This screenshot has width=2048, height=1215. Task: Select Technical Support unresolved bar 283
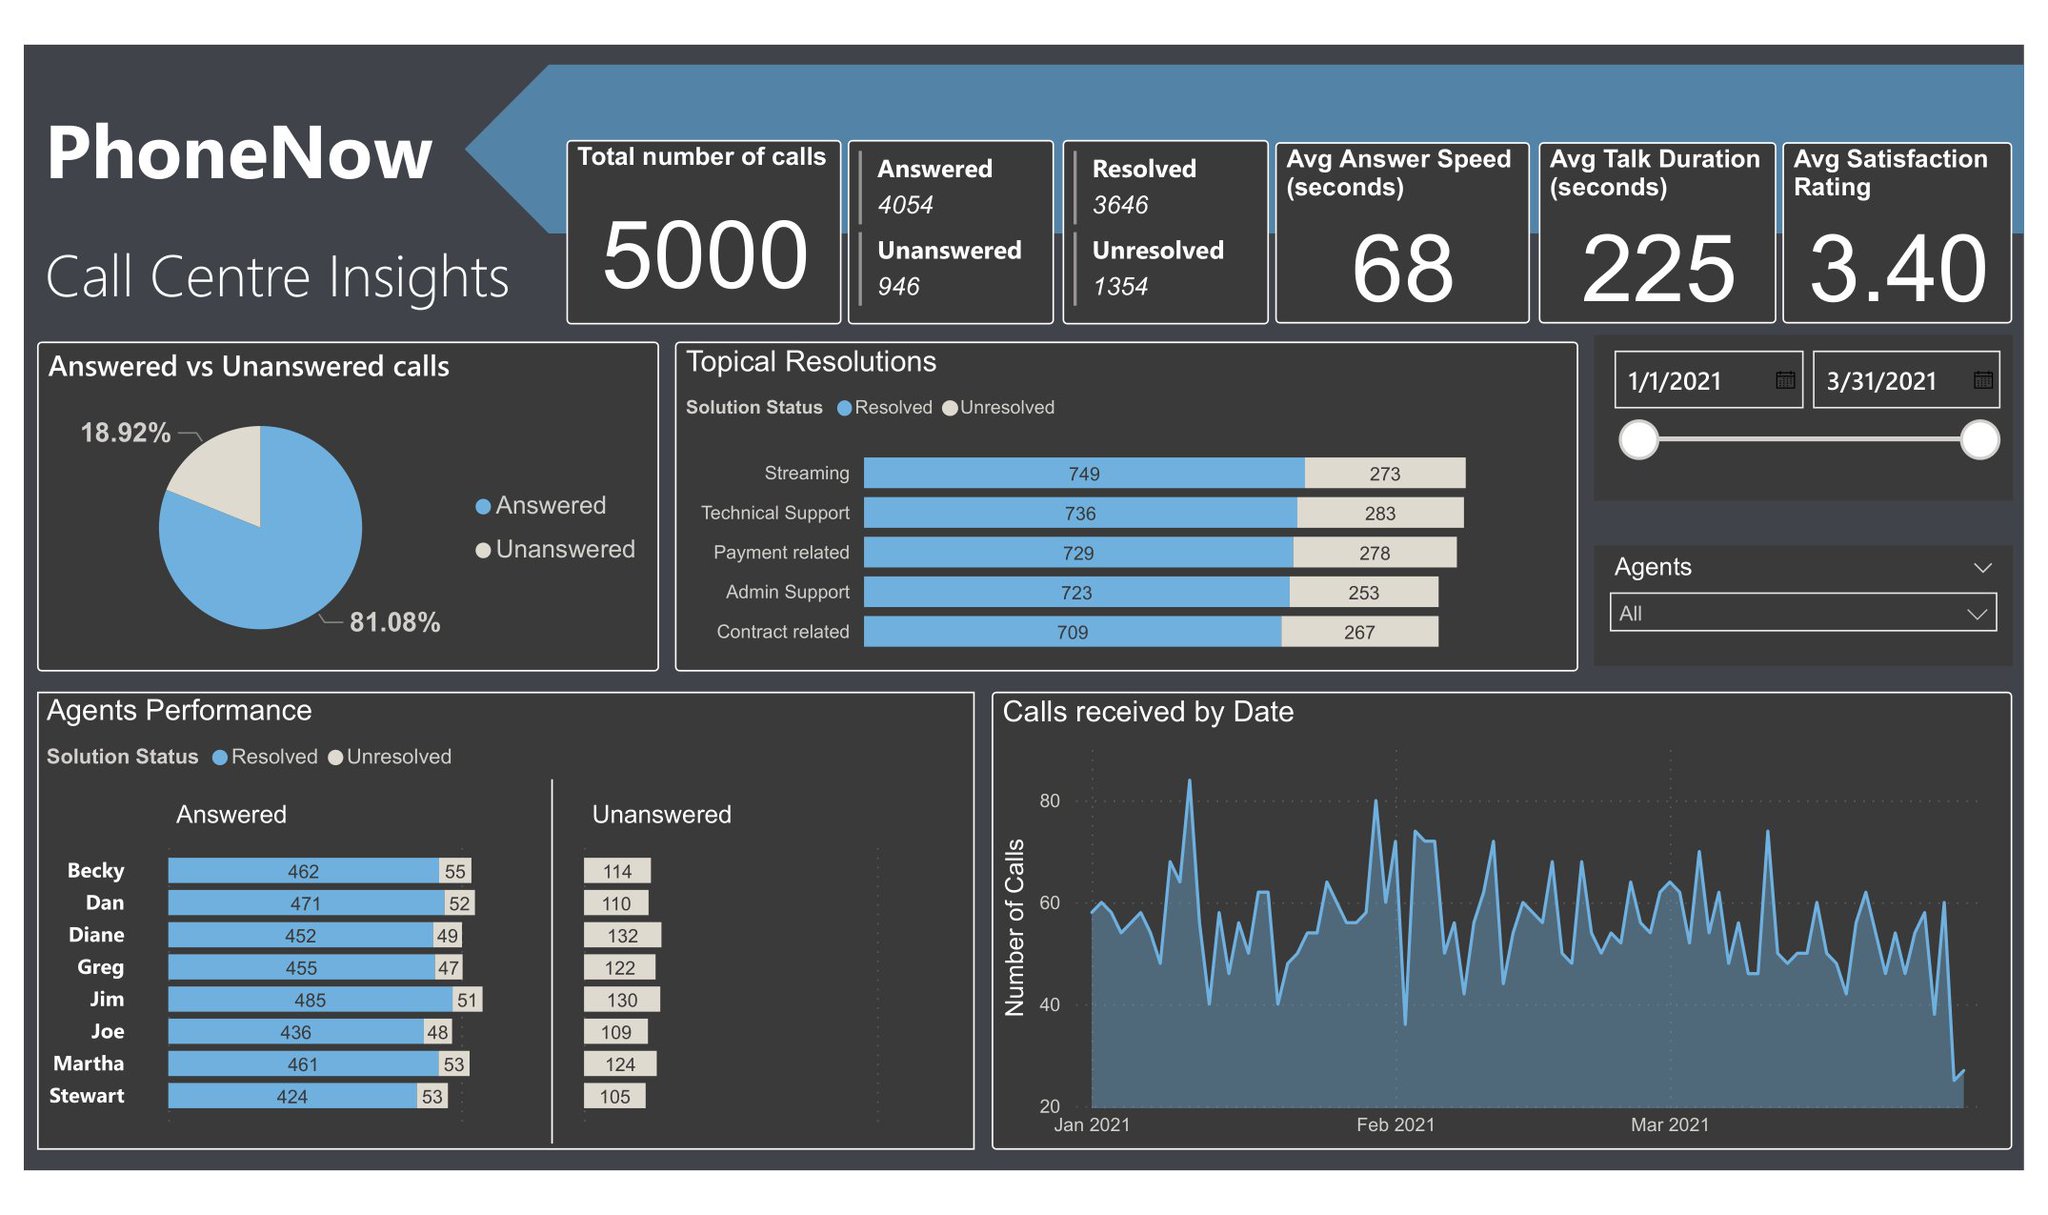1380,513
